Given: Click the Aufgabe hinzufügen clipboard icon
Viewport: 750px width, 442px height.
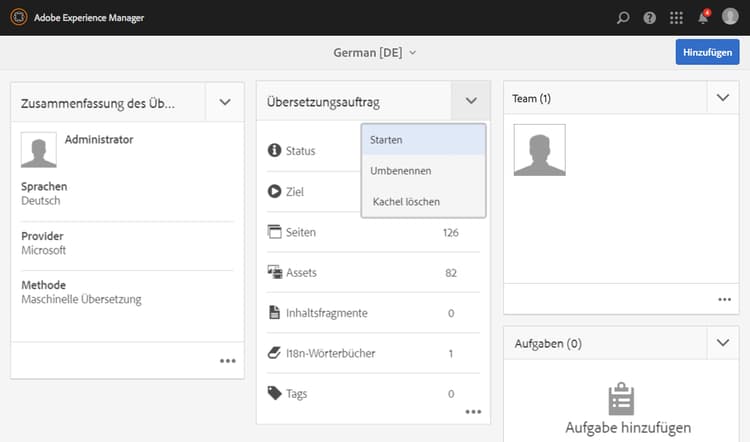Looking at the screenshot, I should (621, 399).
